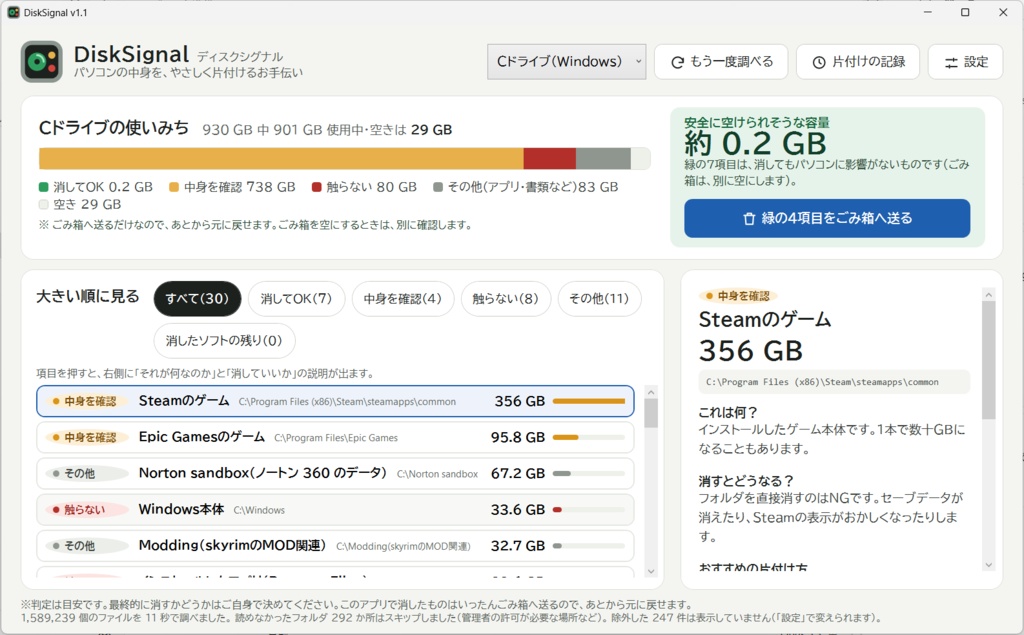Click the list scrollbar down arrow
Viewport: 1024px width, 635px height.
click(650, 572)
